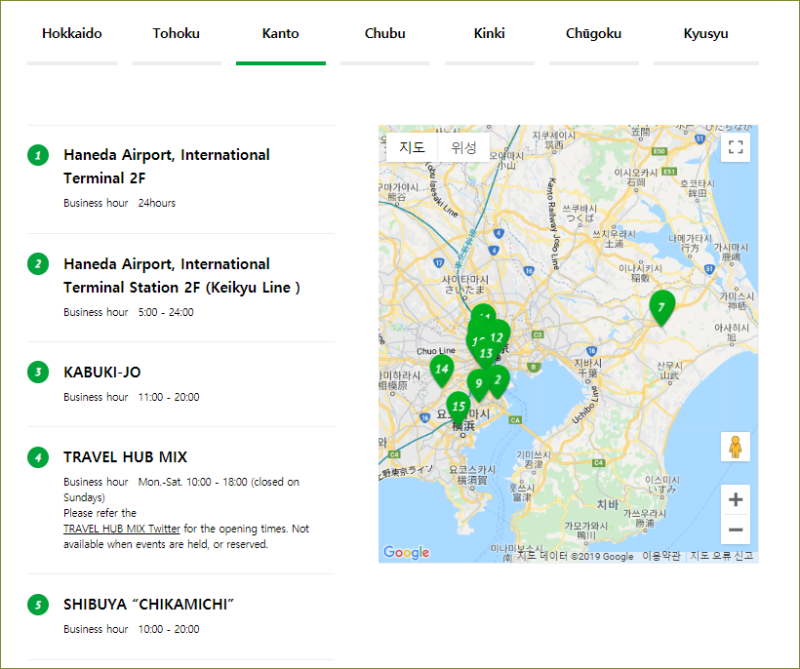Open the TRAVEL HUB MIX Twitter link
The image size is (800, 669).
(x=121, y=529)
